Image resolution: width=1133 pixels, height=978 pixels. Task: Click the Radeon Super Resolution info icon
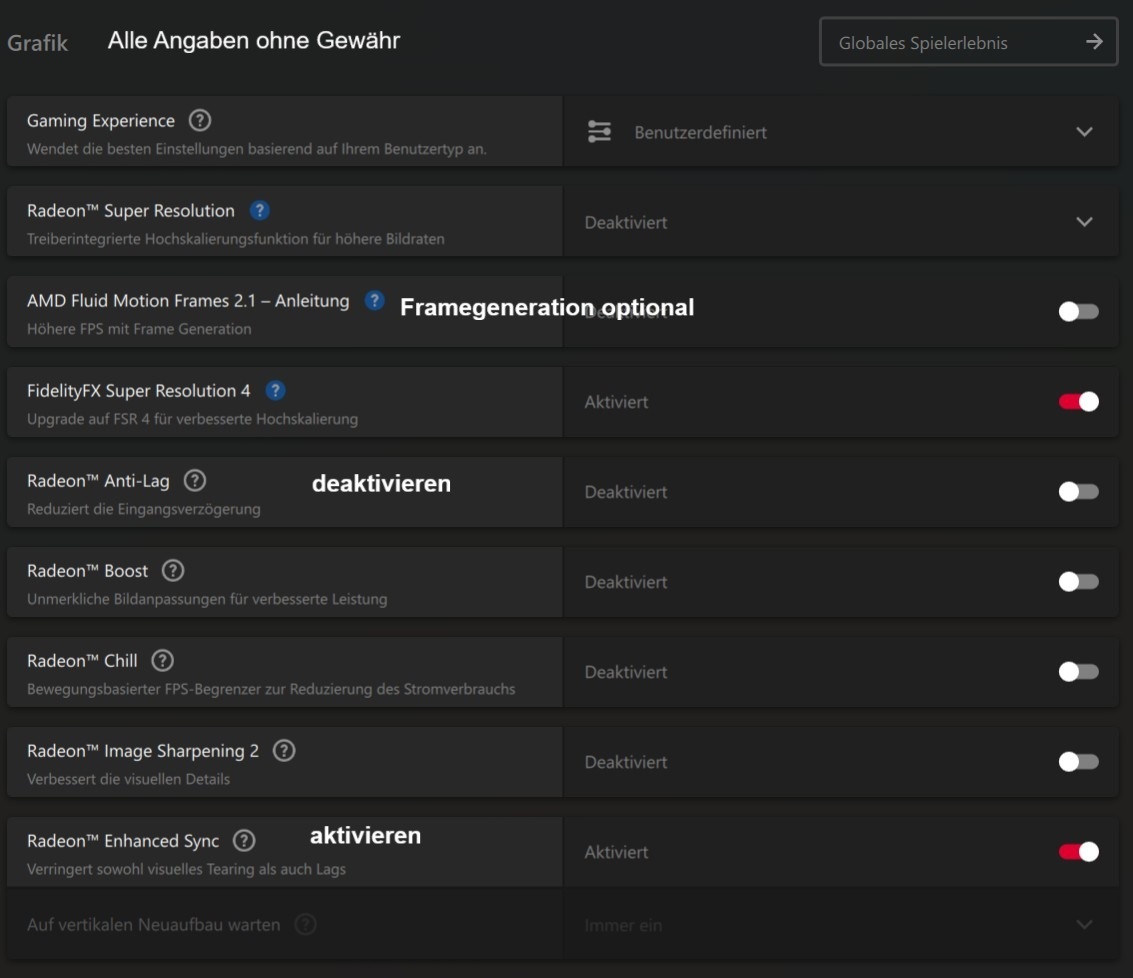[x=260, y=211]
